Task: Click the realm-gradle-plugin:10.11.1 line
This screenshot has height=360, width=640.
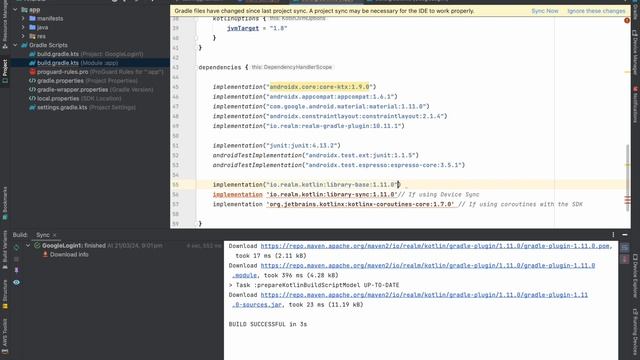Action: pyautogui.click(x=309, y=126)
